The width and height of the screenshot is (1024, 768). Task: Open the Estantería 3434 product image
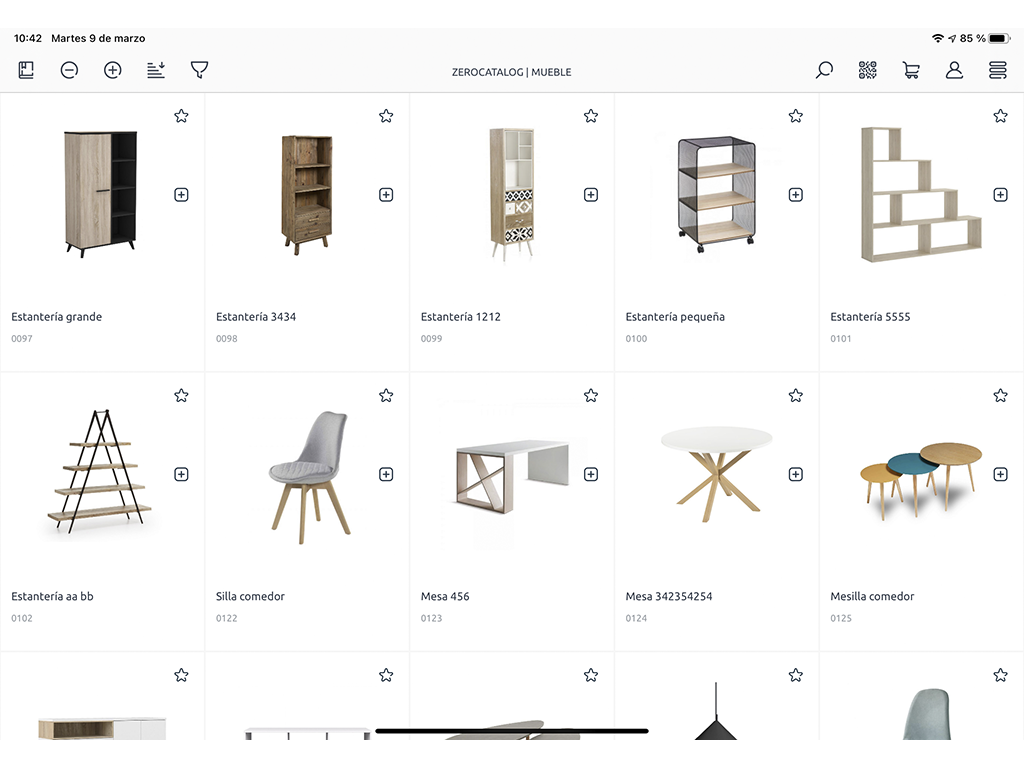click(x=307, y=194)
